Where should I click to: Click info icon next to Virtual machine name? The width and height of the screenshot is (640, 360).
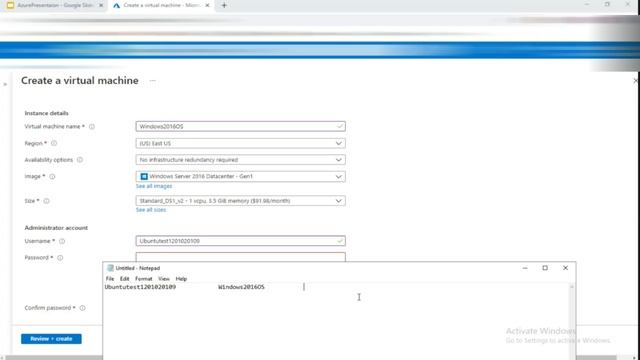(x=92, y=127)
